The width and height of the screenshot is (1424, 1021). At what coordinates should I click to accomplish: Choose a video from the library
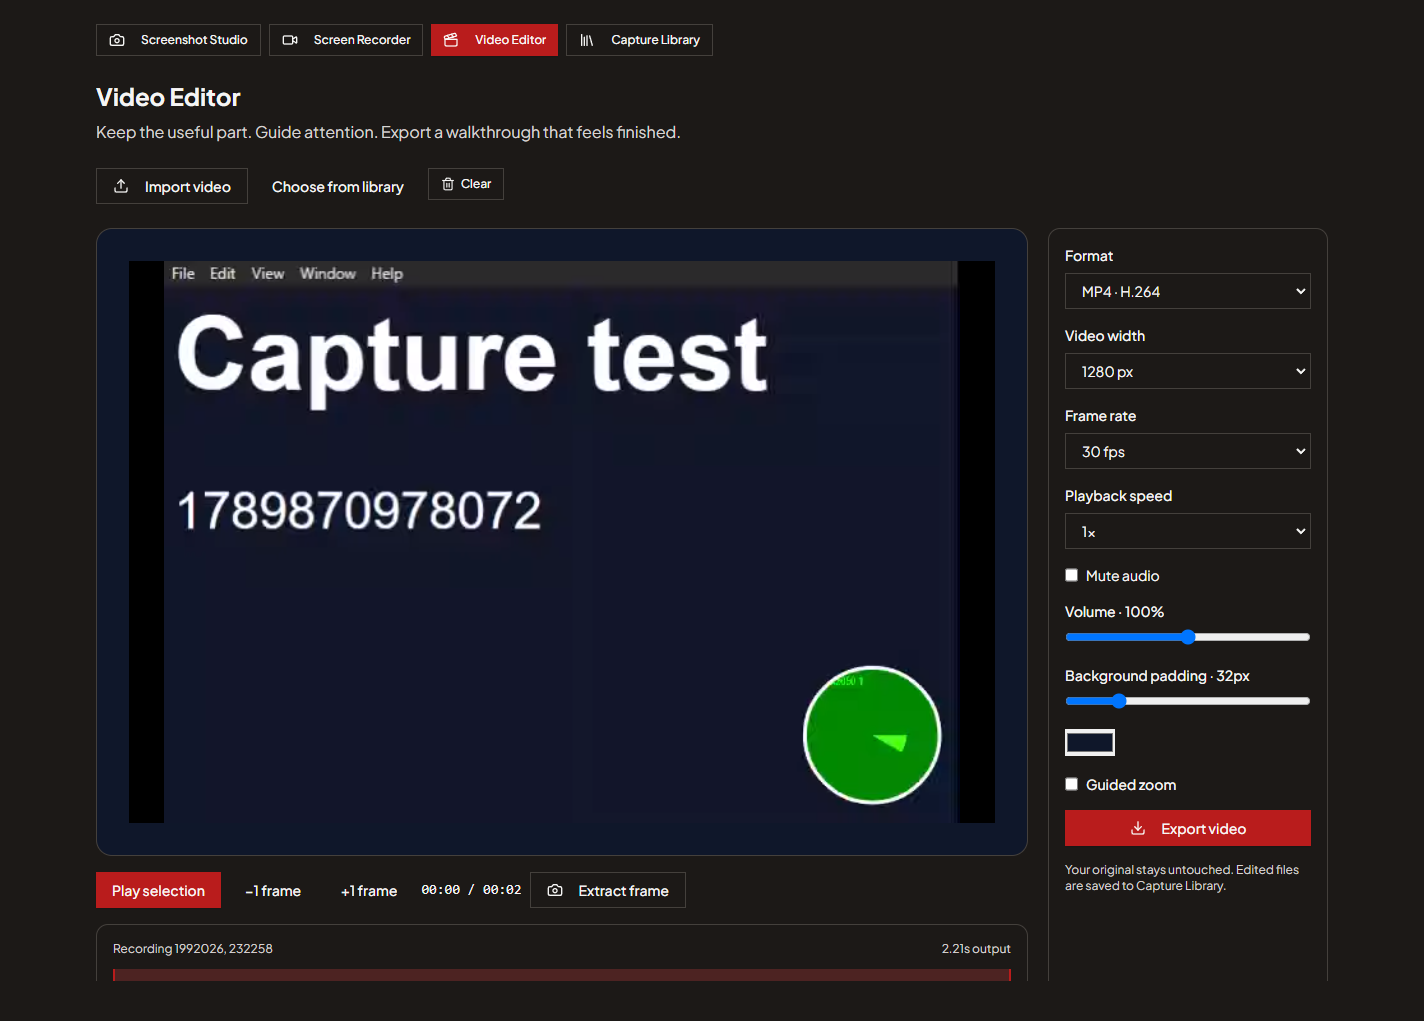338,187
